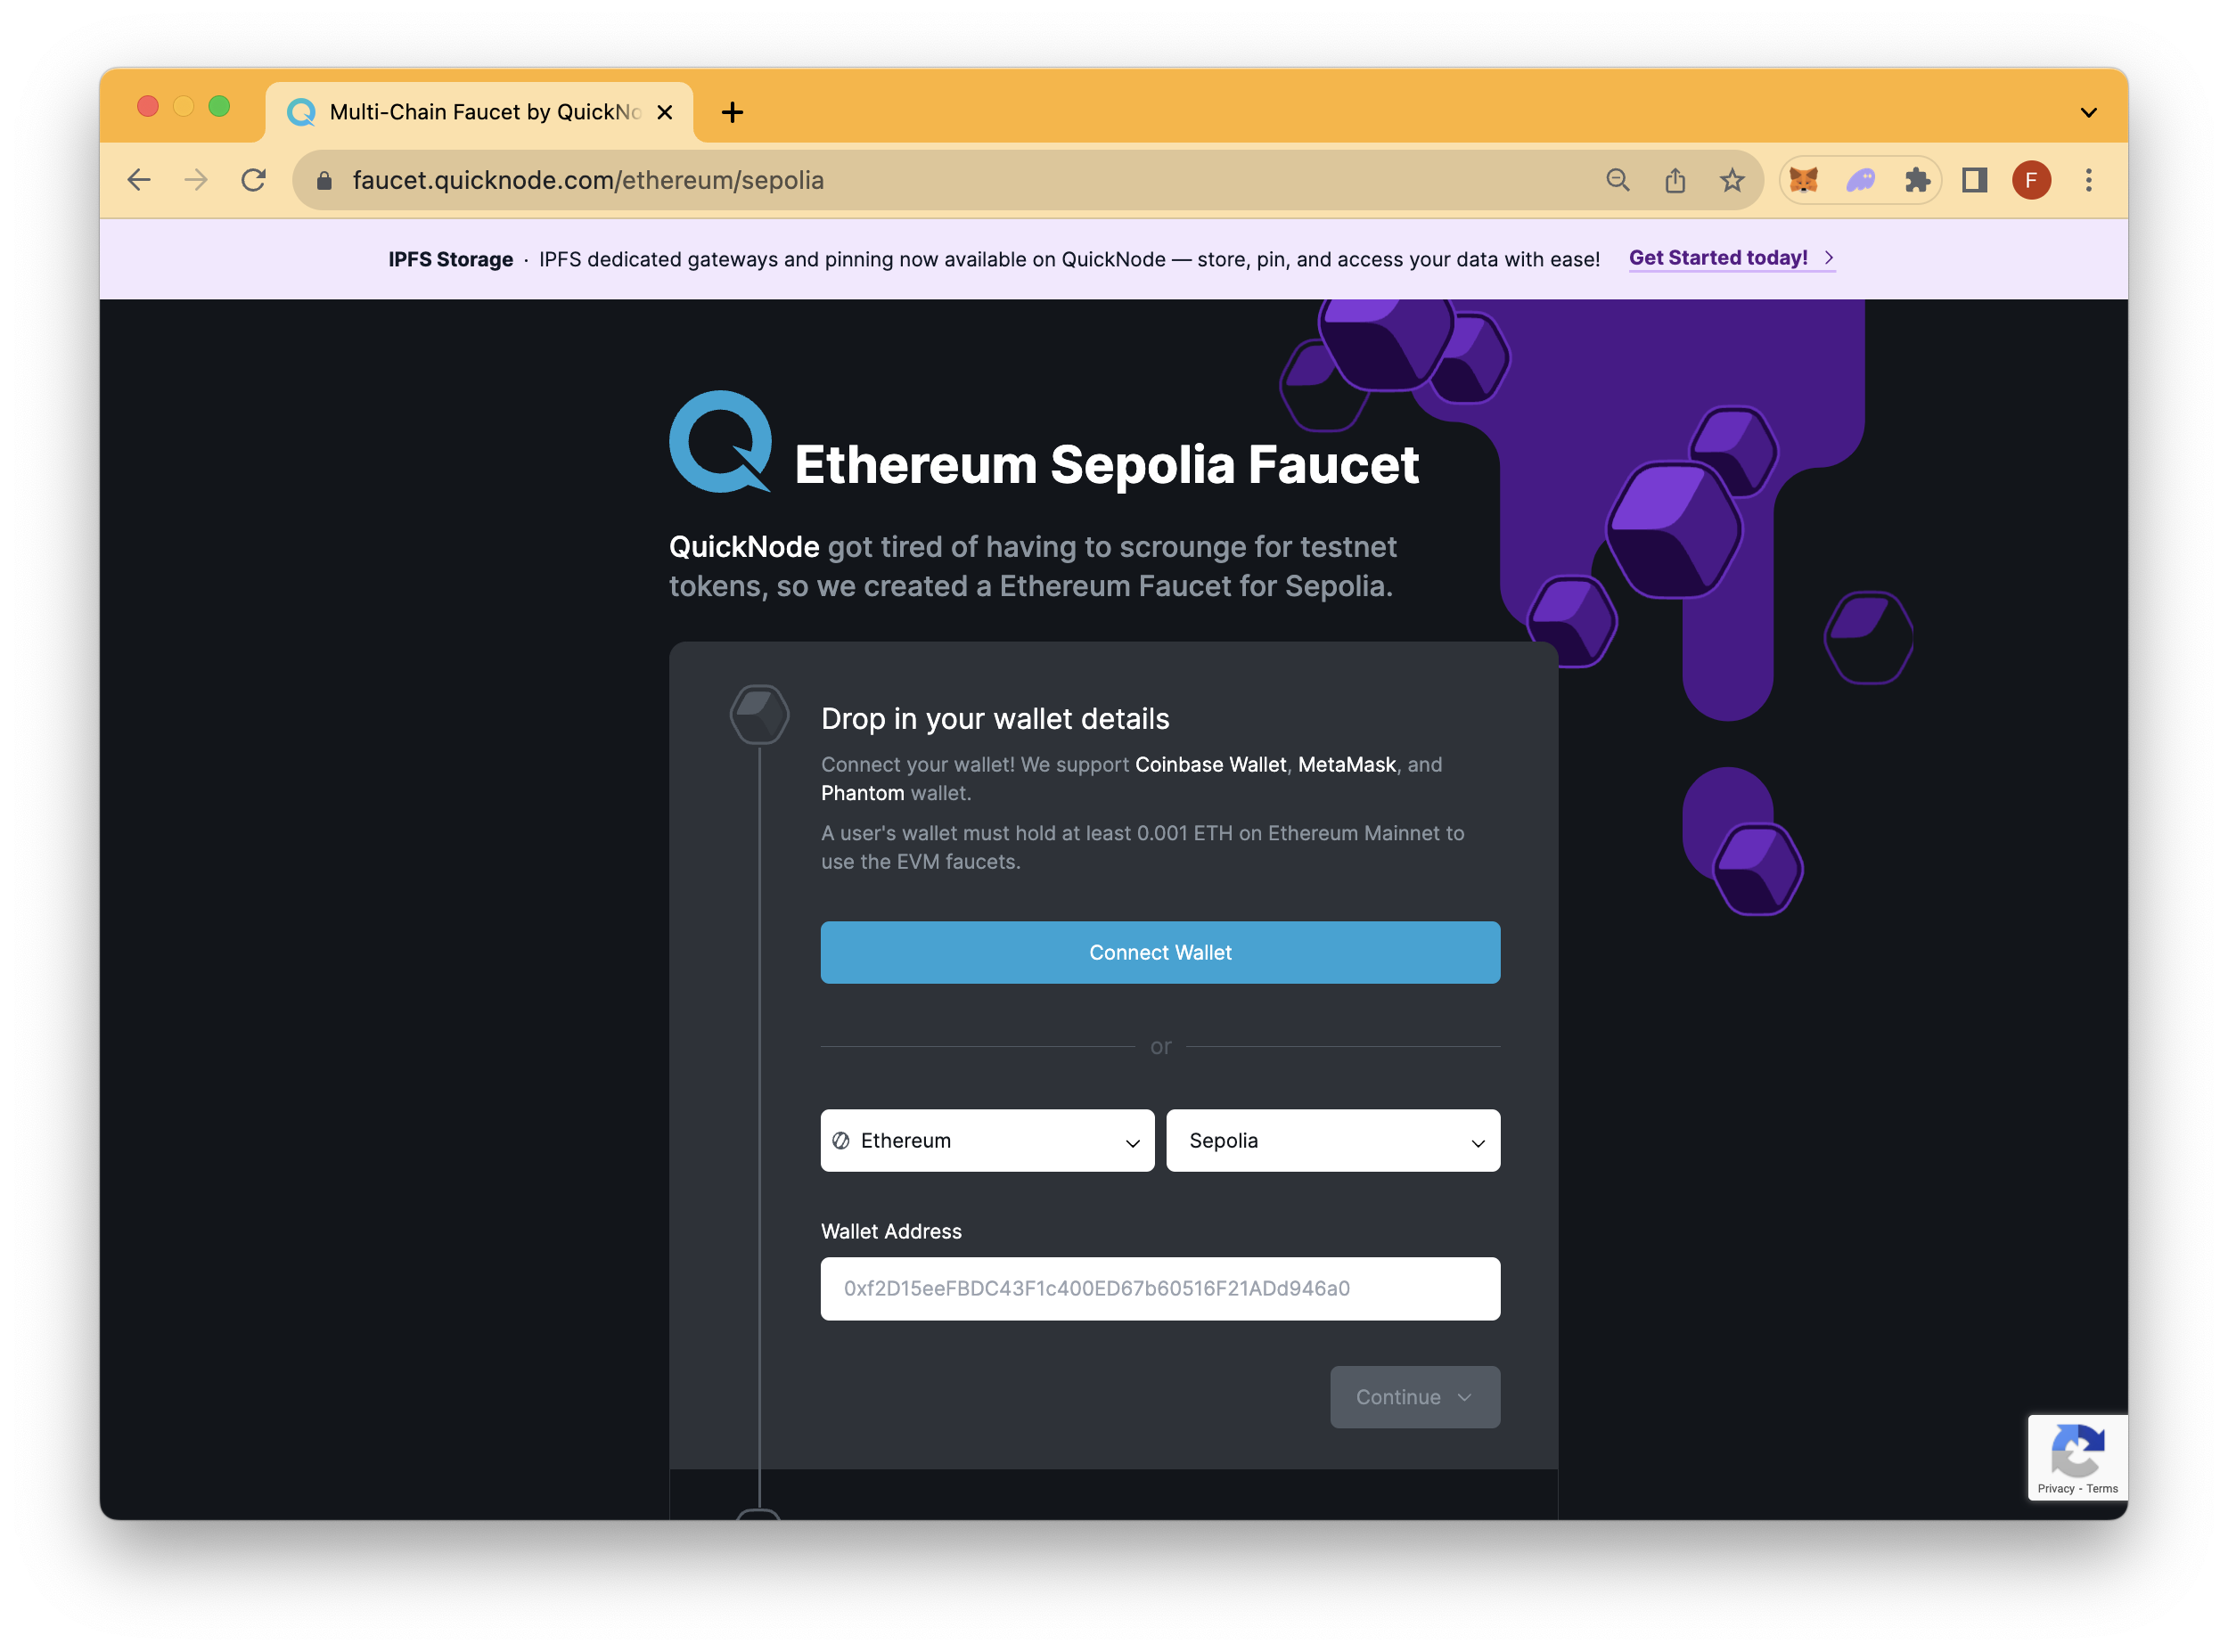Bookmark this page with star icon

point(1732,180)
